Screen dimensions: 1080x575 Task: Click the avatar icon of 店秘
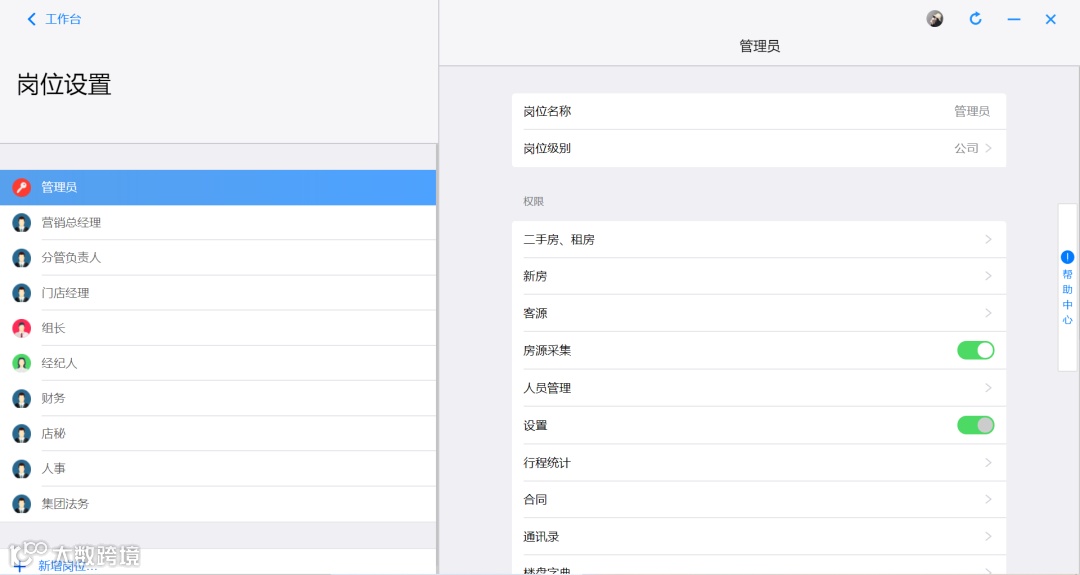(22, 433)
